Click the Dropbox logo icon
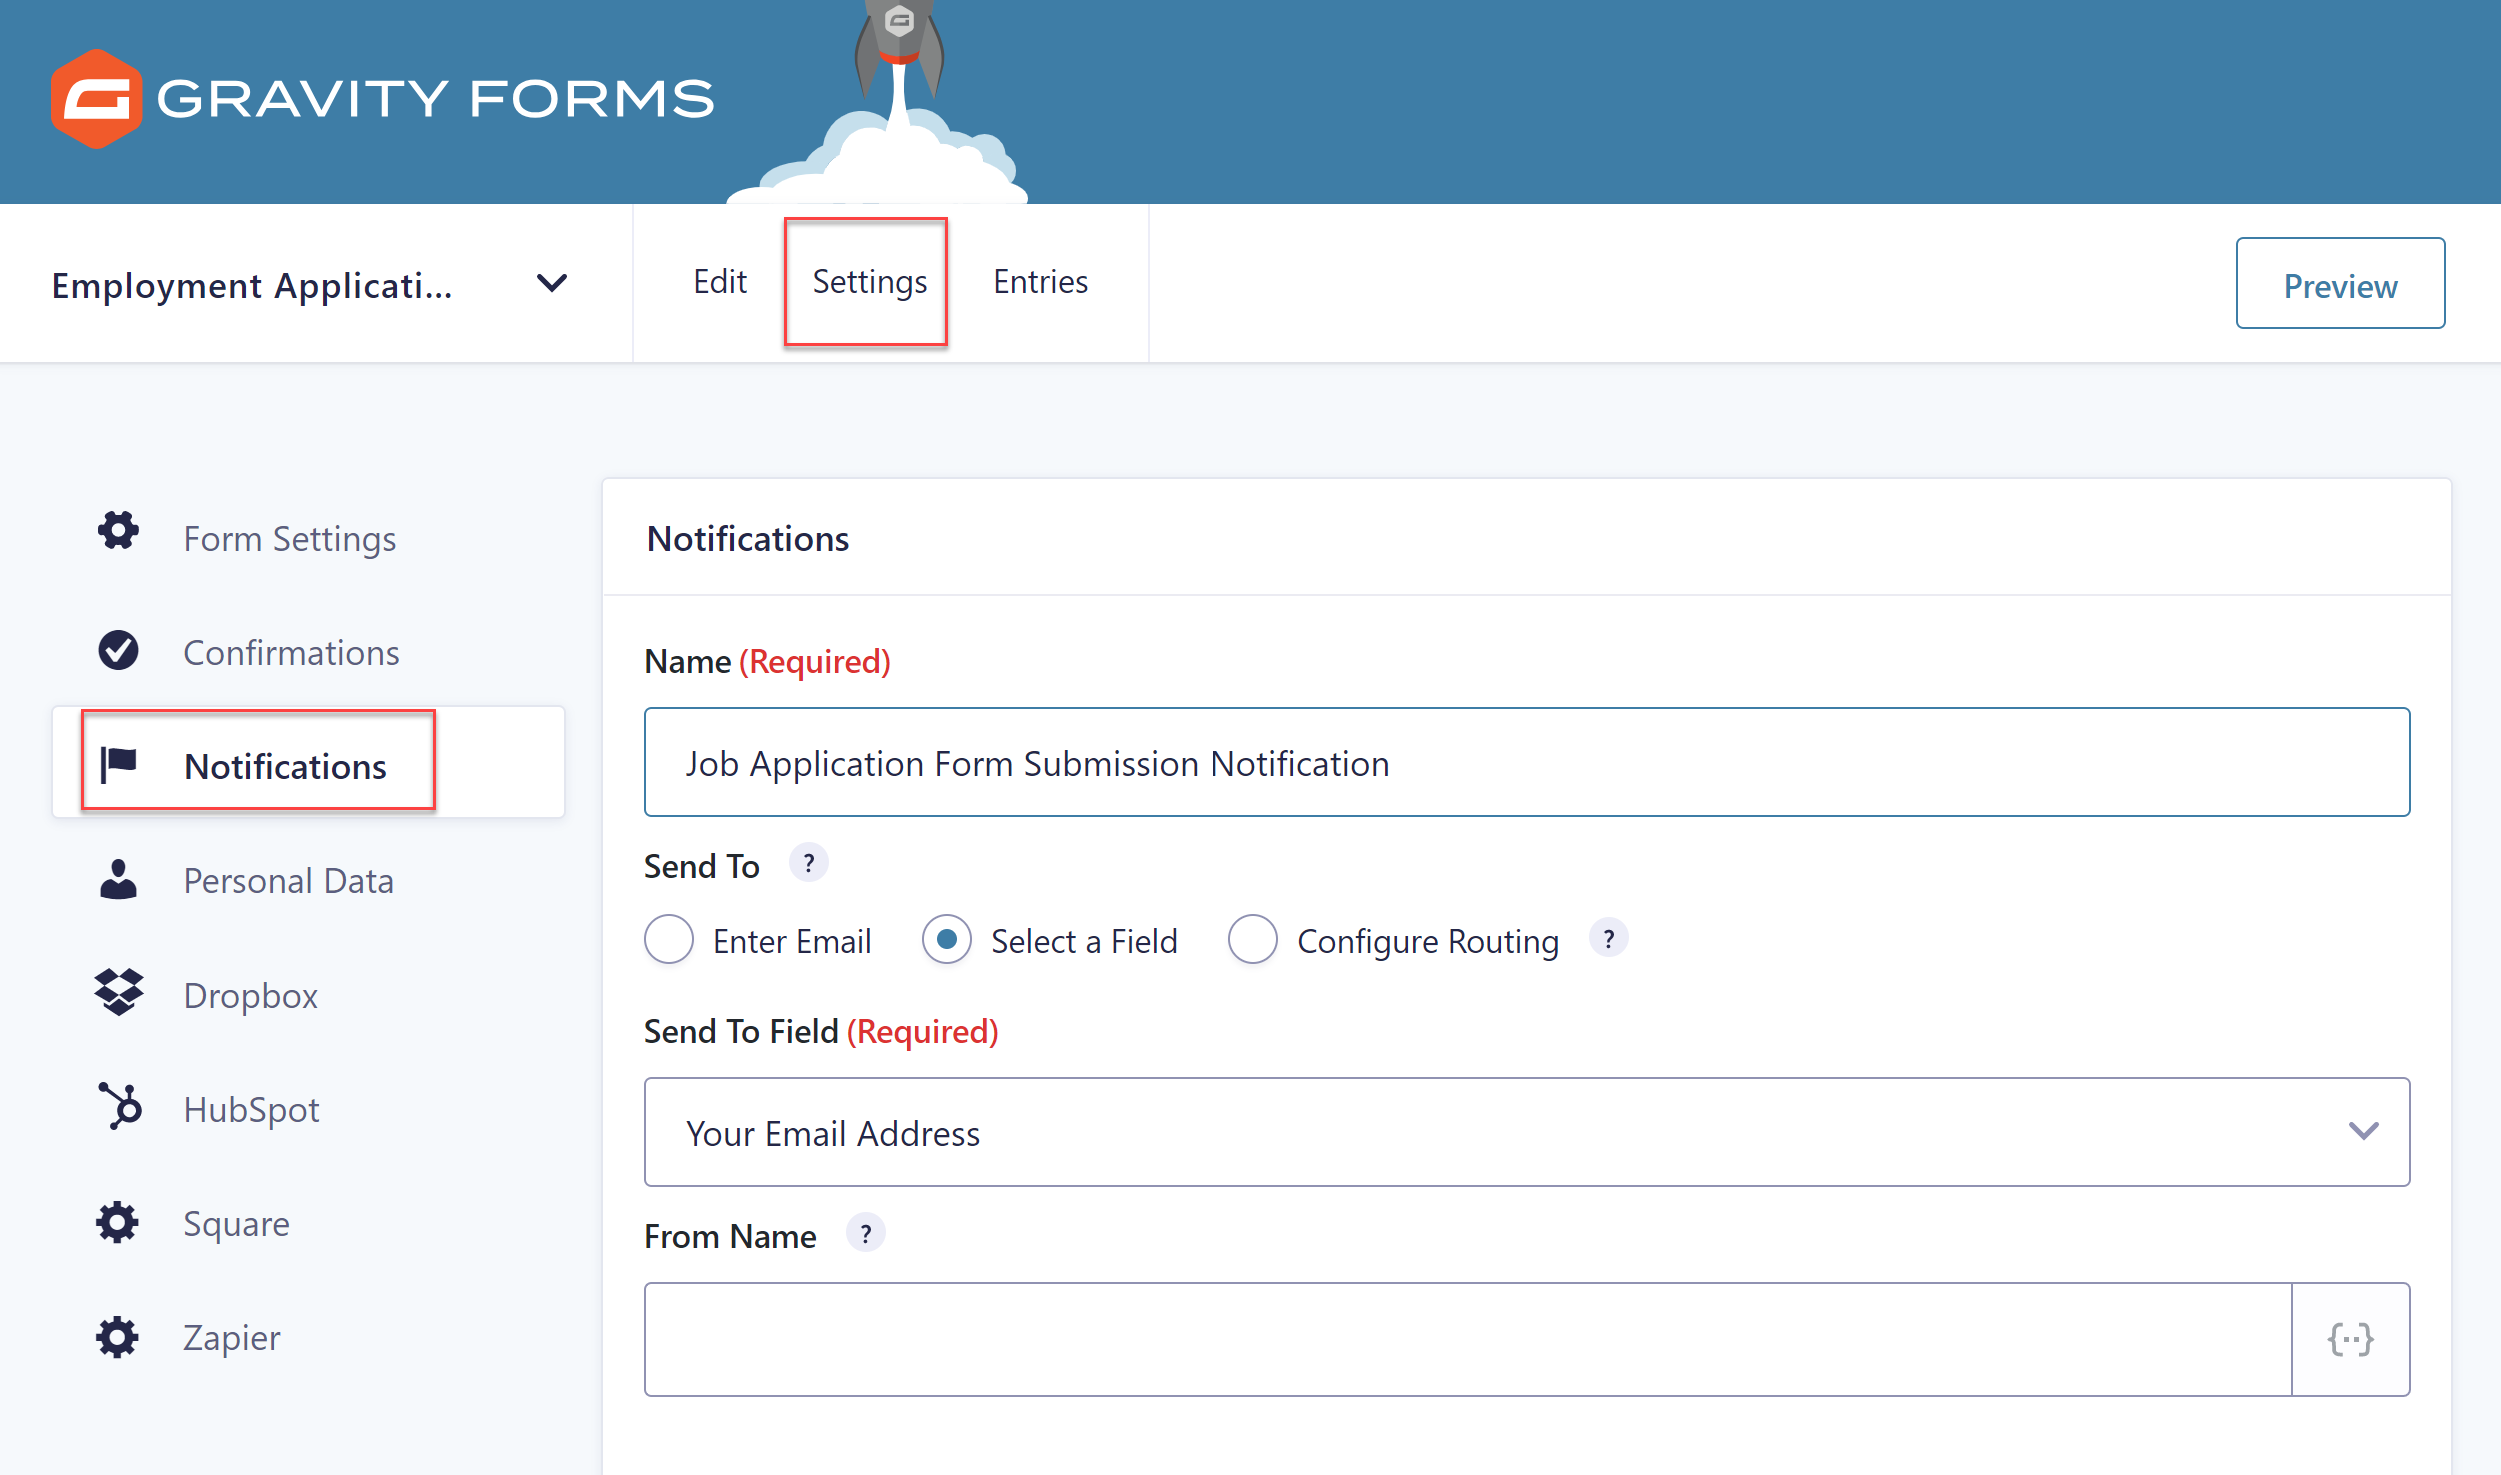 coord(118,992)
